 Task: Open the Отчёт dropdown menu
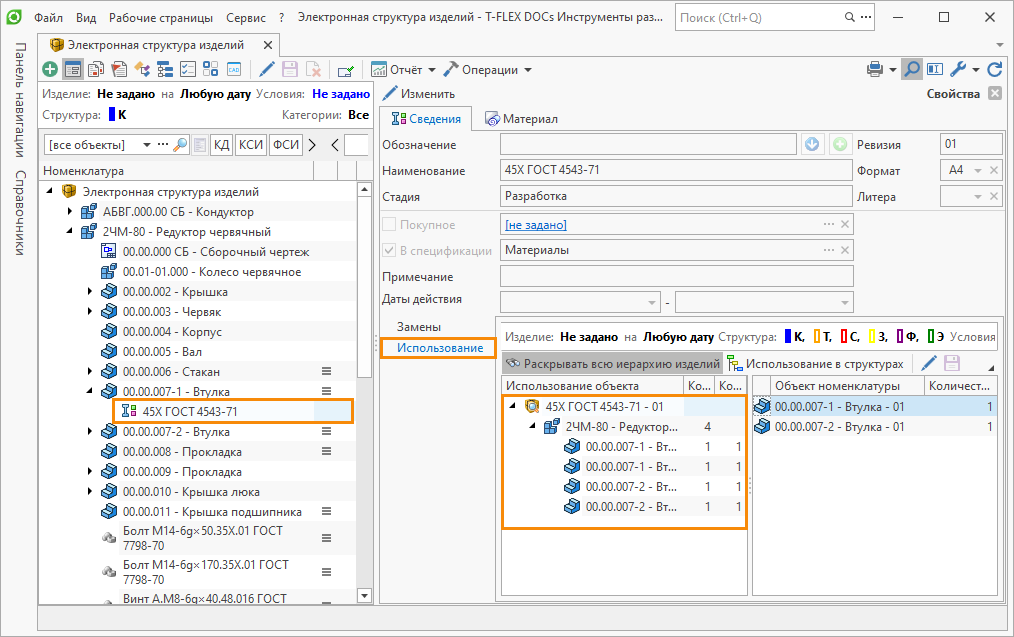(x=403, y=70)
